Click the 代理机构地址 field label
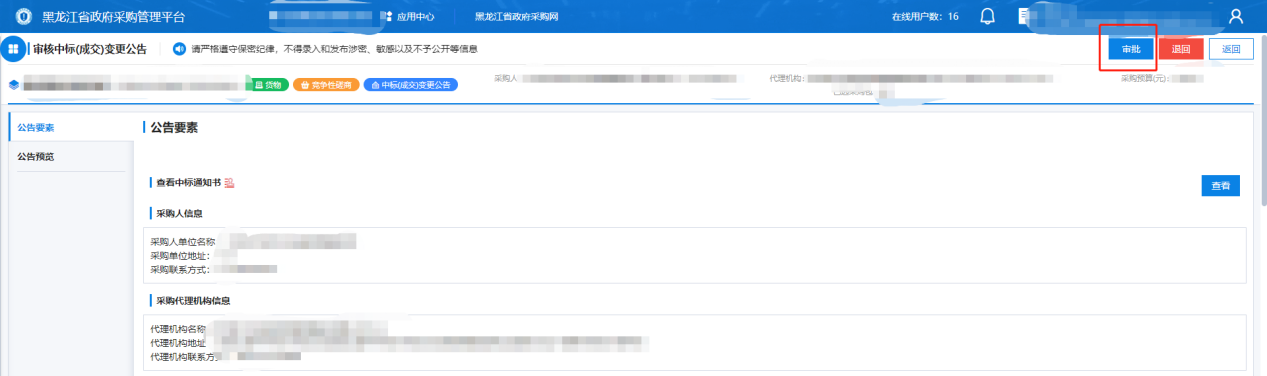1267x376 pixels. 178,343
